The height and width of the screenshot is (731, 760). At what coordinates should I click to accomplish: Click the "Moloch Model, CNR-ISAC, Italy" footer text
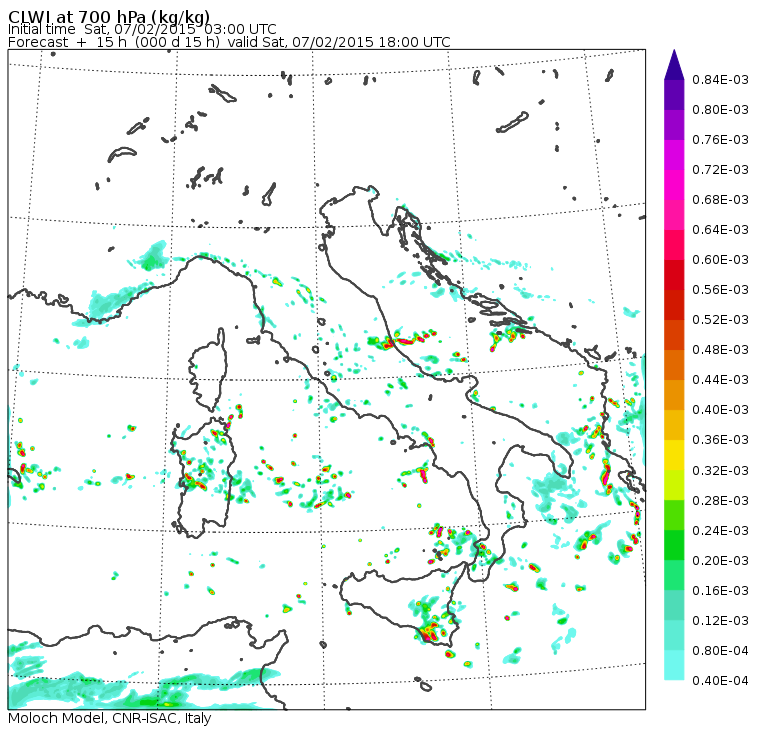point(110,718)
